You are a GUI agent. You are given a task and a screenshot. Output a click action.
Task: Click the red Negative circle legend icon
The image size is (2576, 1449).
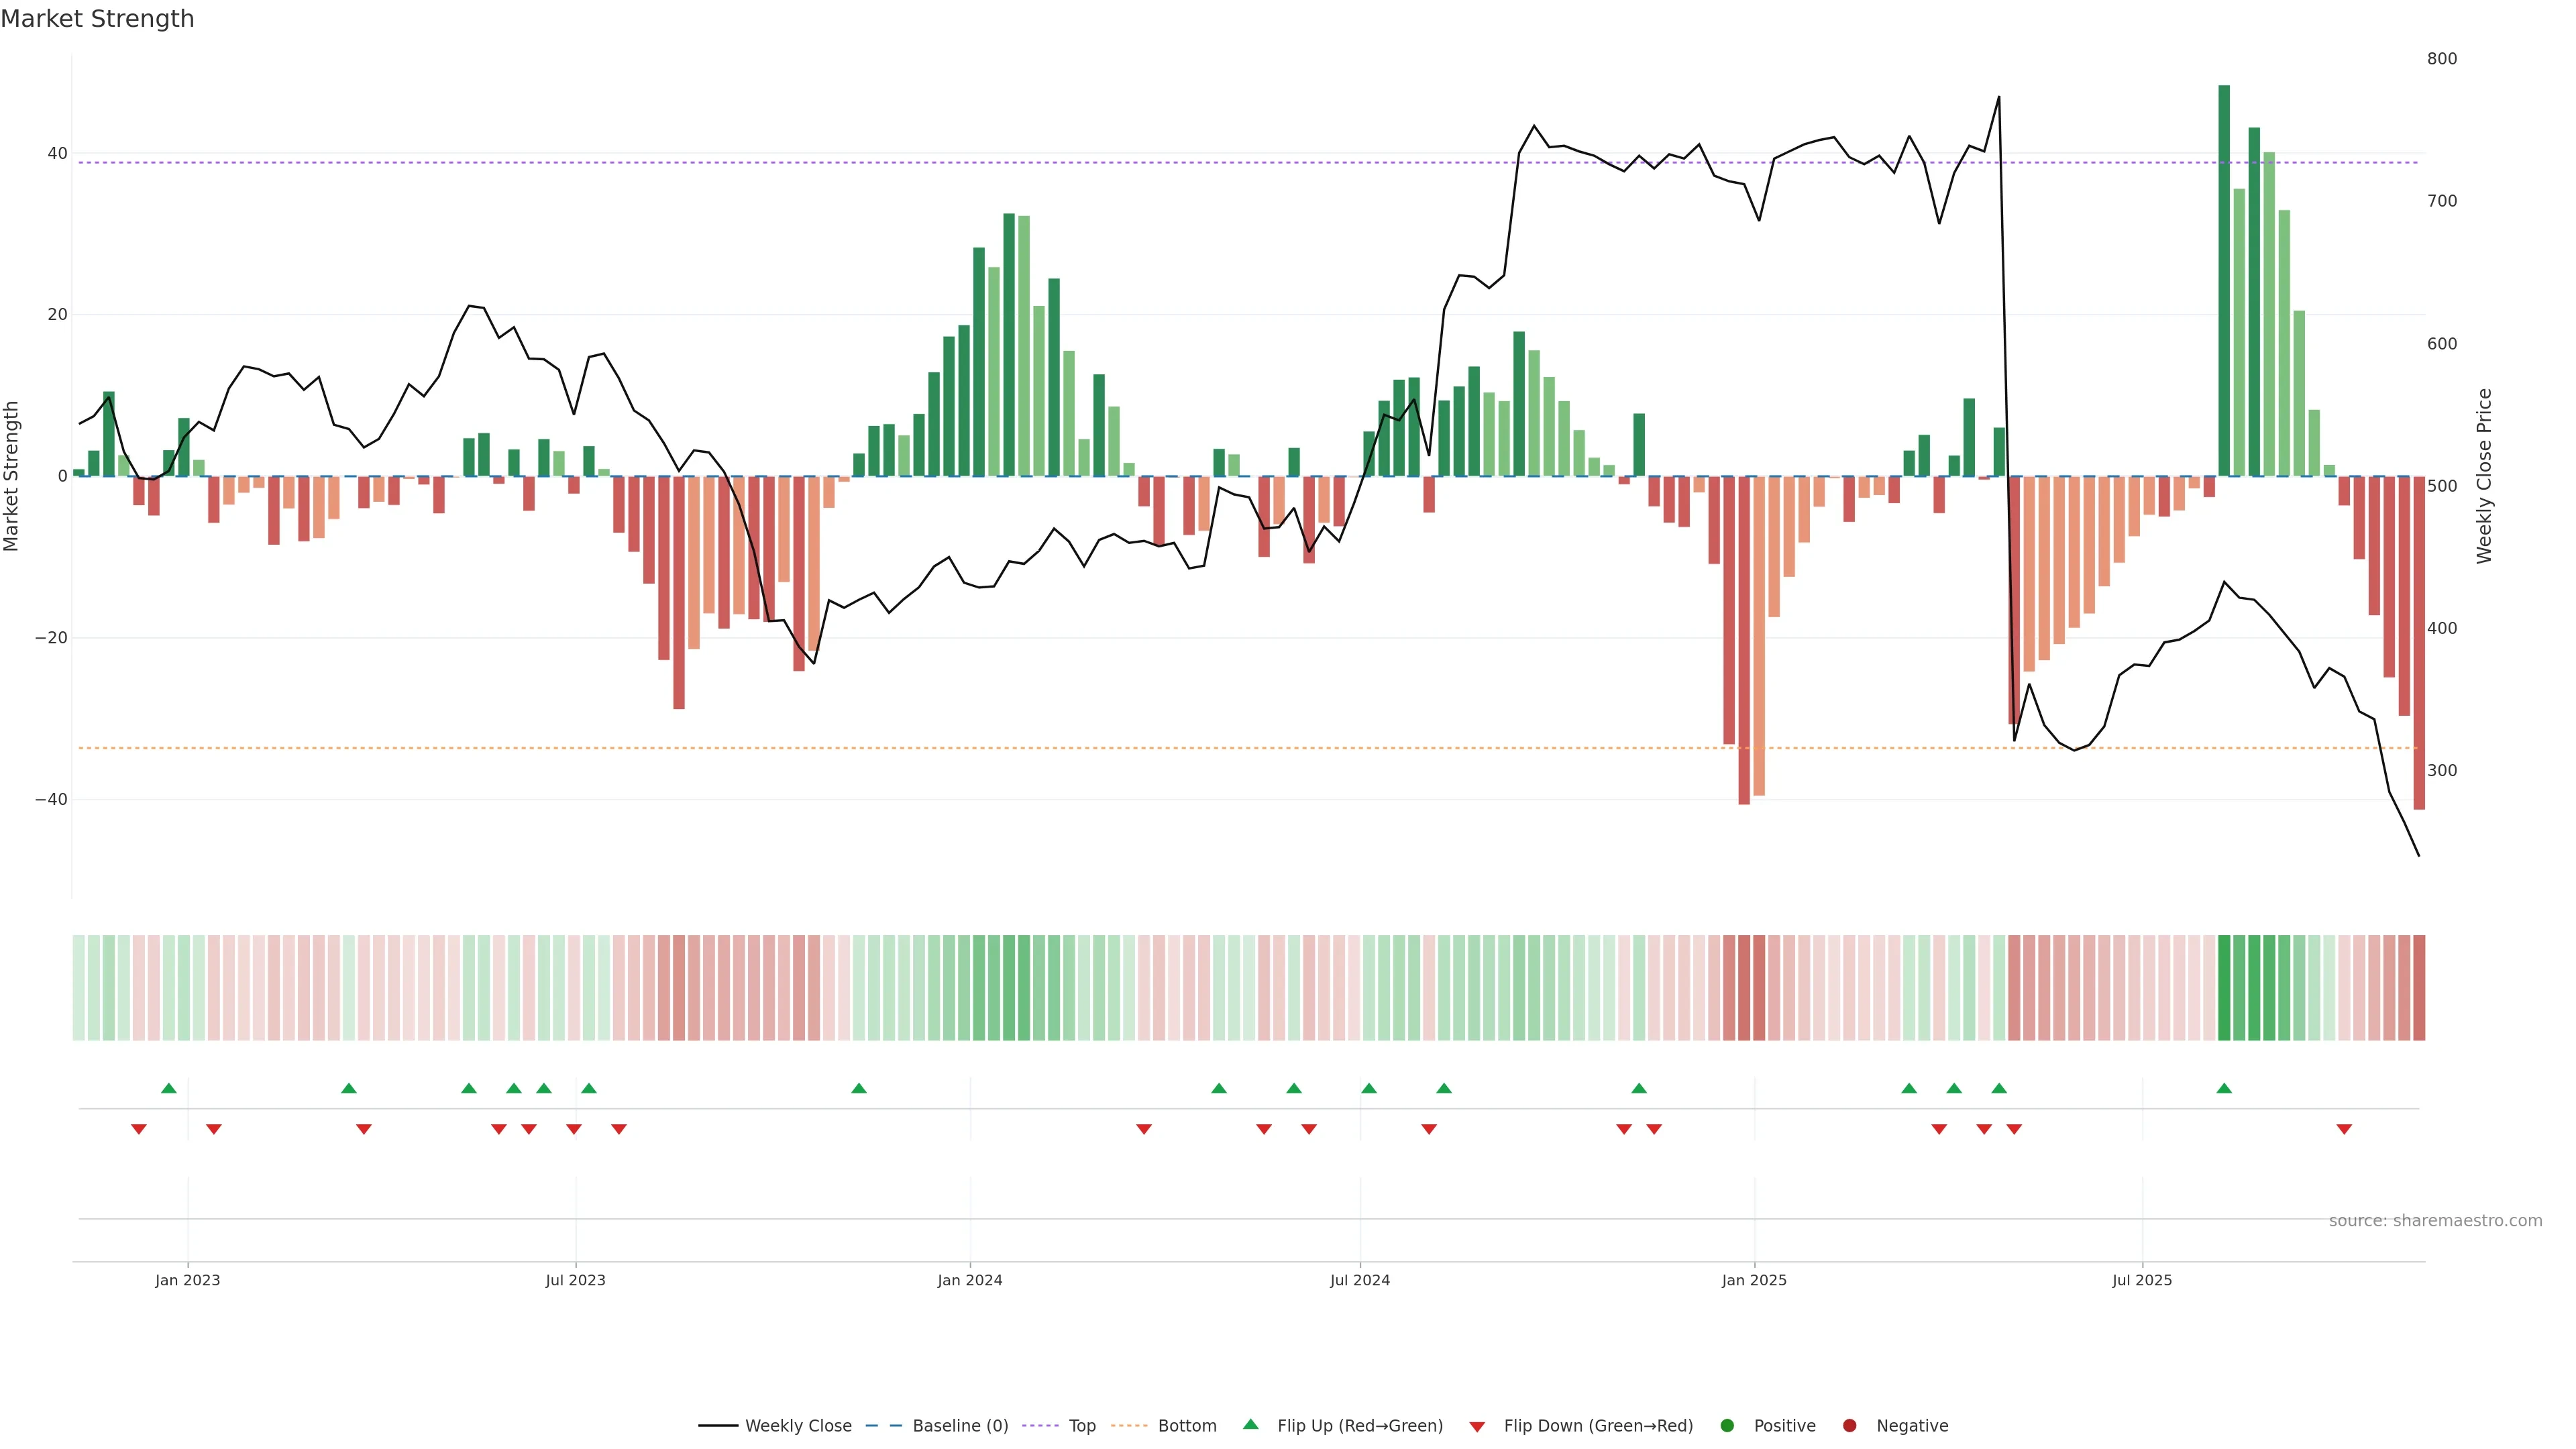[x=1849, y=1426]
